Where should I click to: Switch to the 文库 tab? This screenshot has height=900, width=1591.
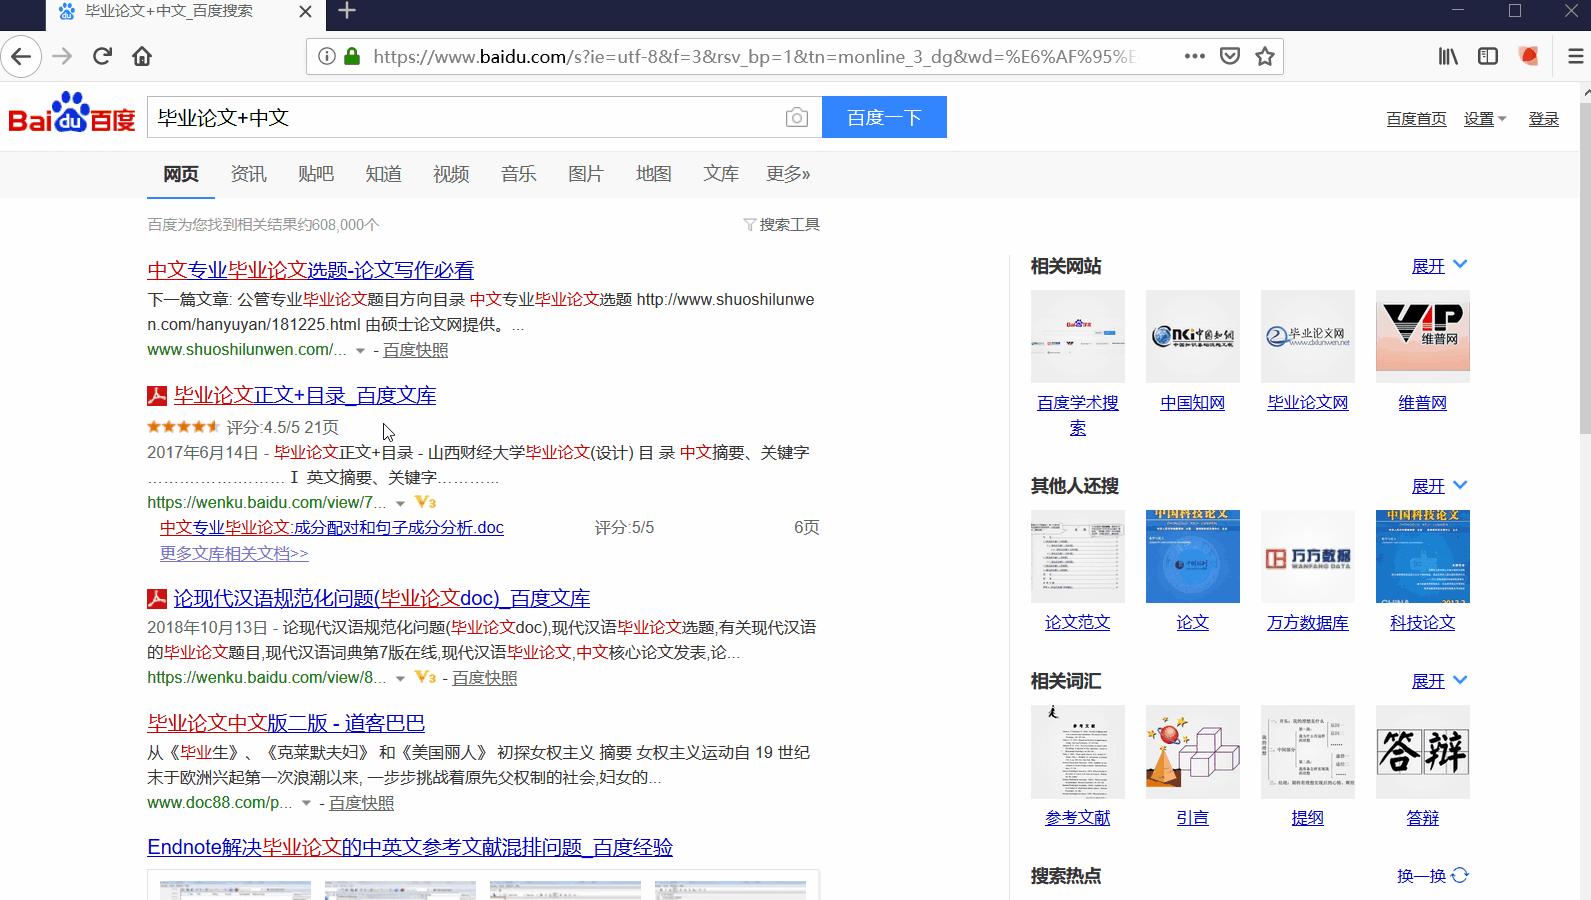(x=720, y=174)
